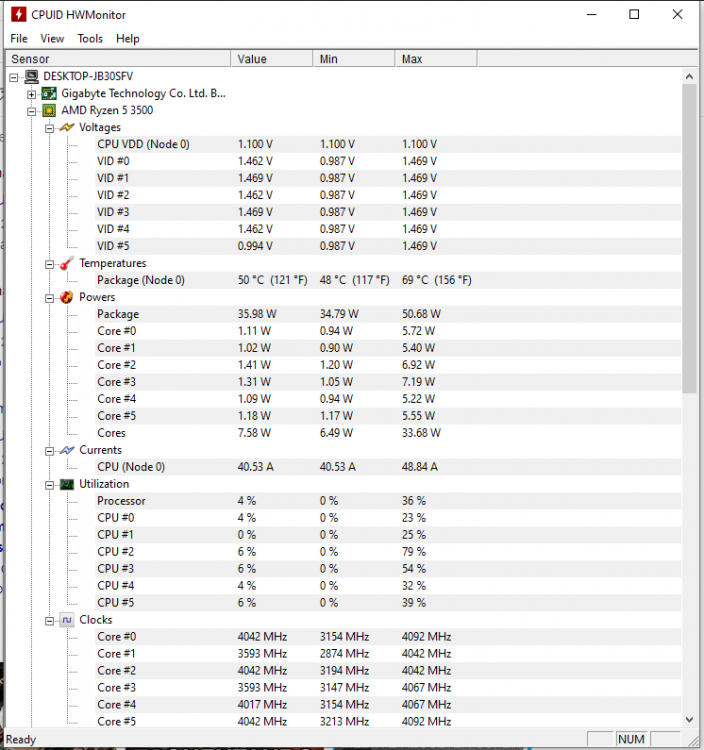Click the Clocks waveform icon

[67, 620]
